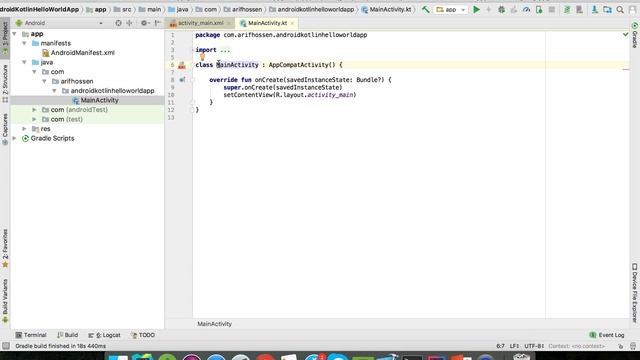Open the TODO tool window

(142, 335)
